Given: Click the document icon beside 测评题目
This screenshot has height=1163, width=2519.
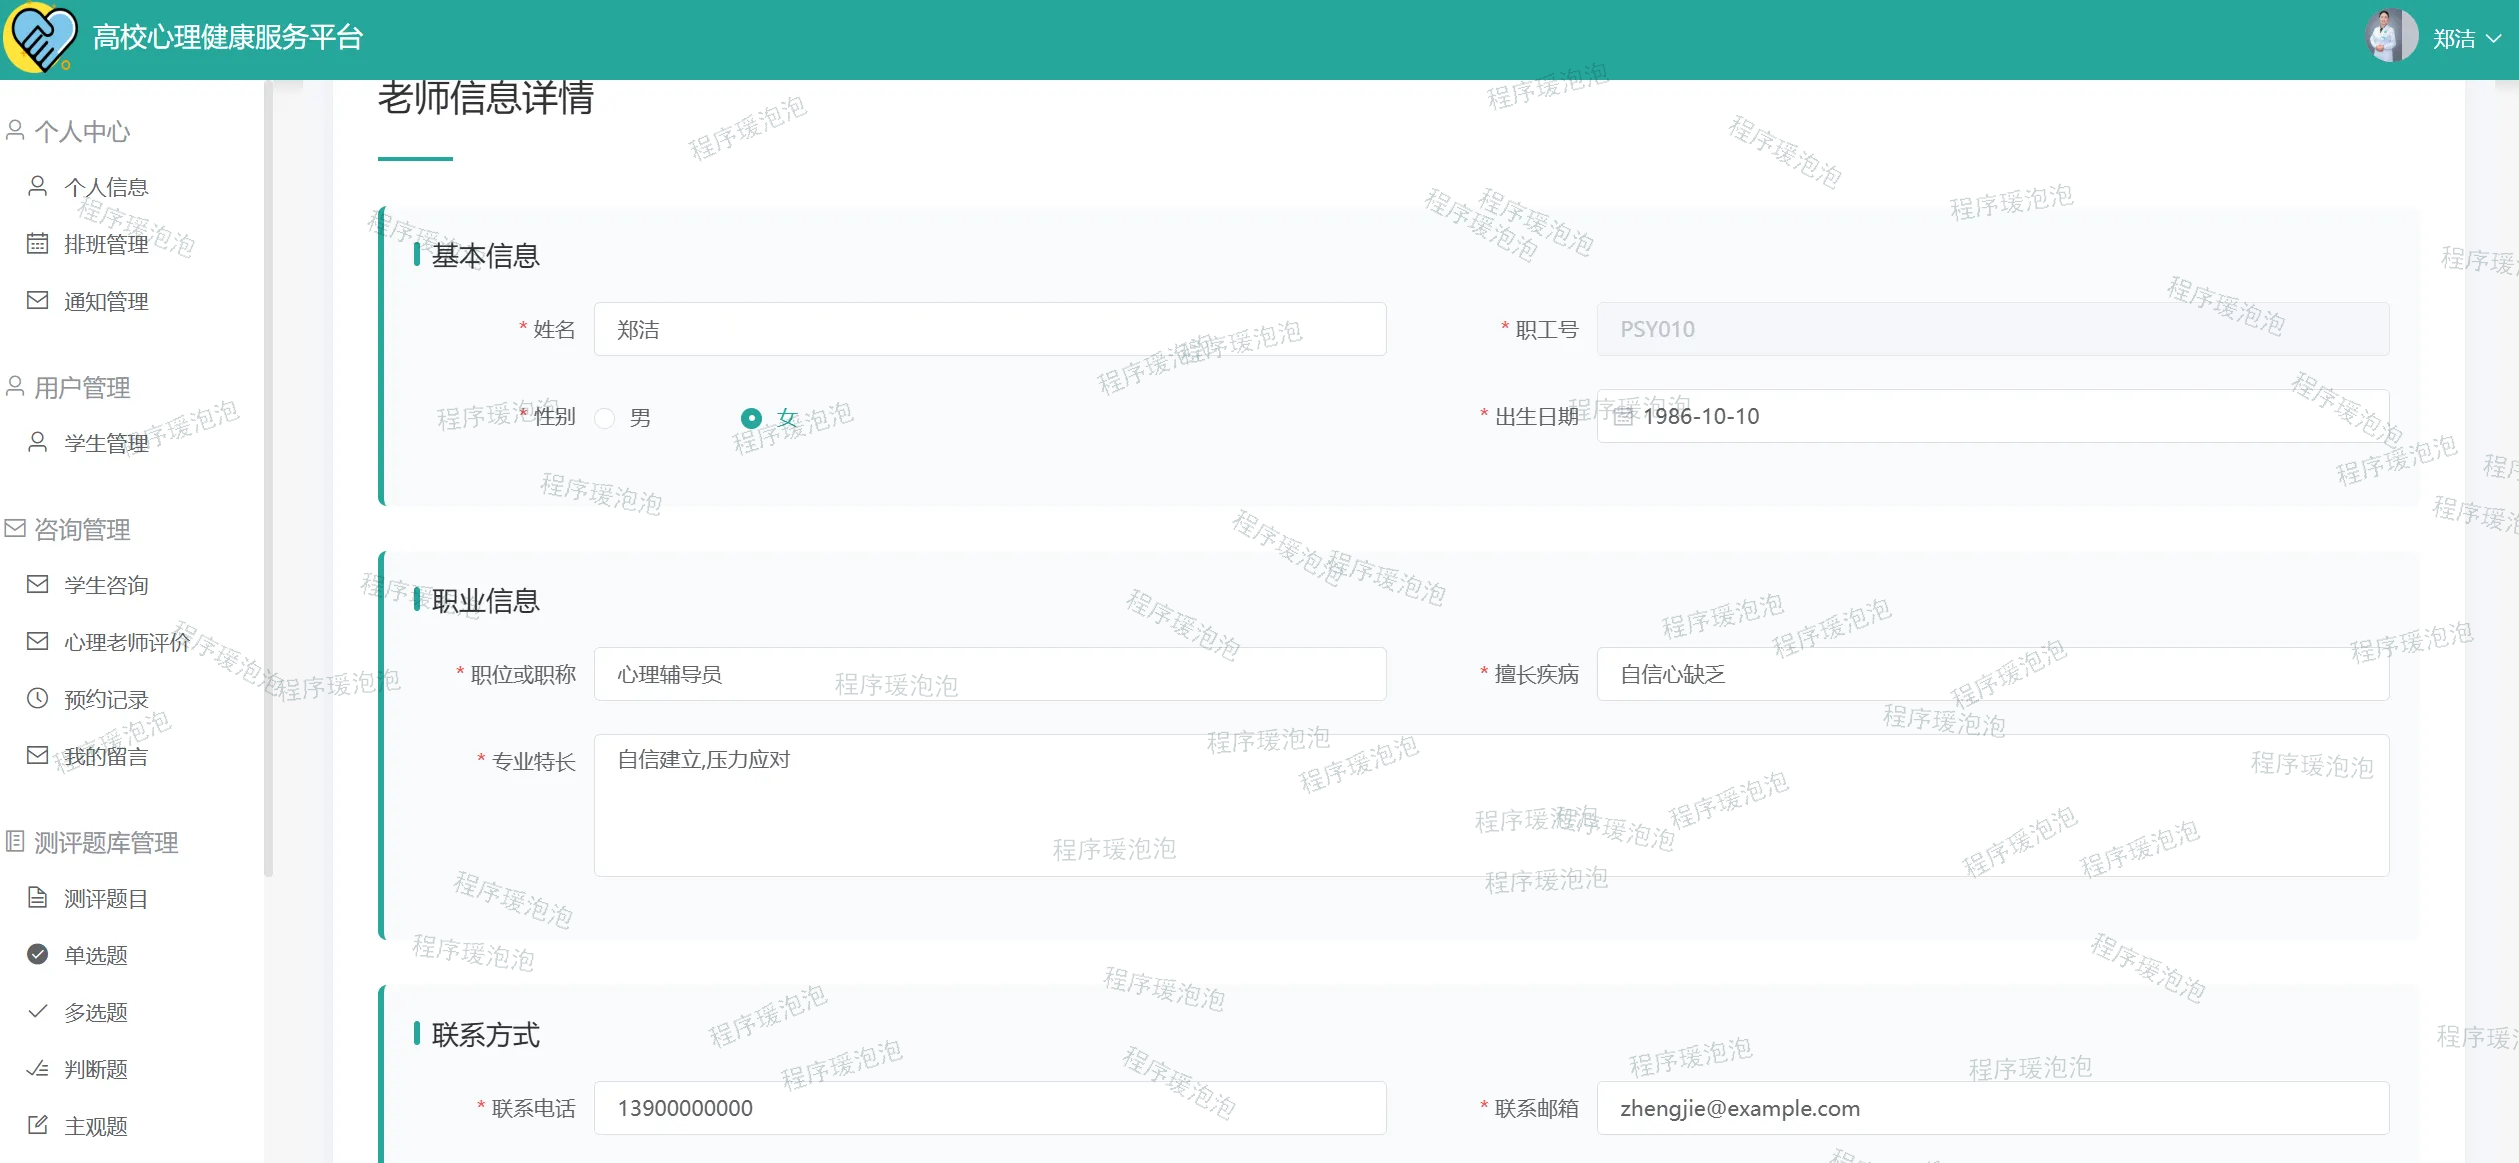Looking at the screenshot, I should click(37, 897).
